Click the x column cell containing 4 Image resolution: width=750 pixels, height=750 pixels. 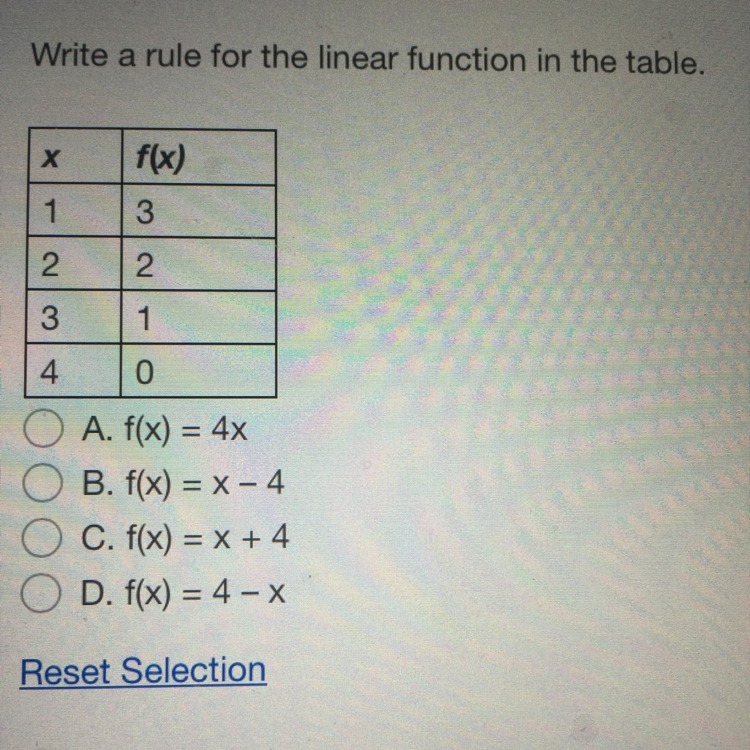73,370
